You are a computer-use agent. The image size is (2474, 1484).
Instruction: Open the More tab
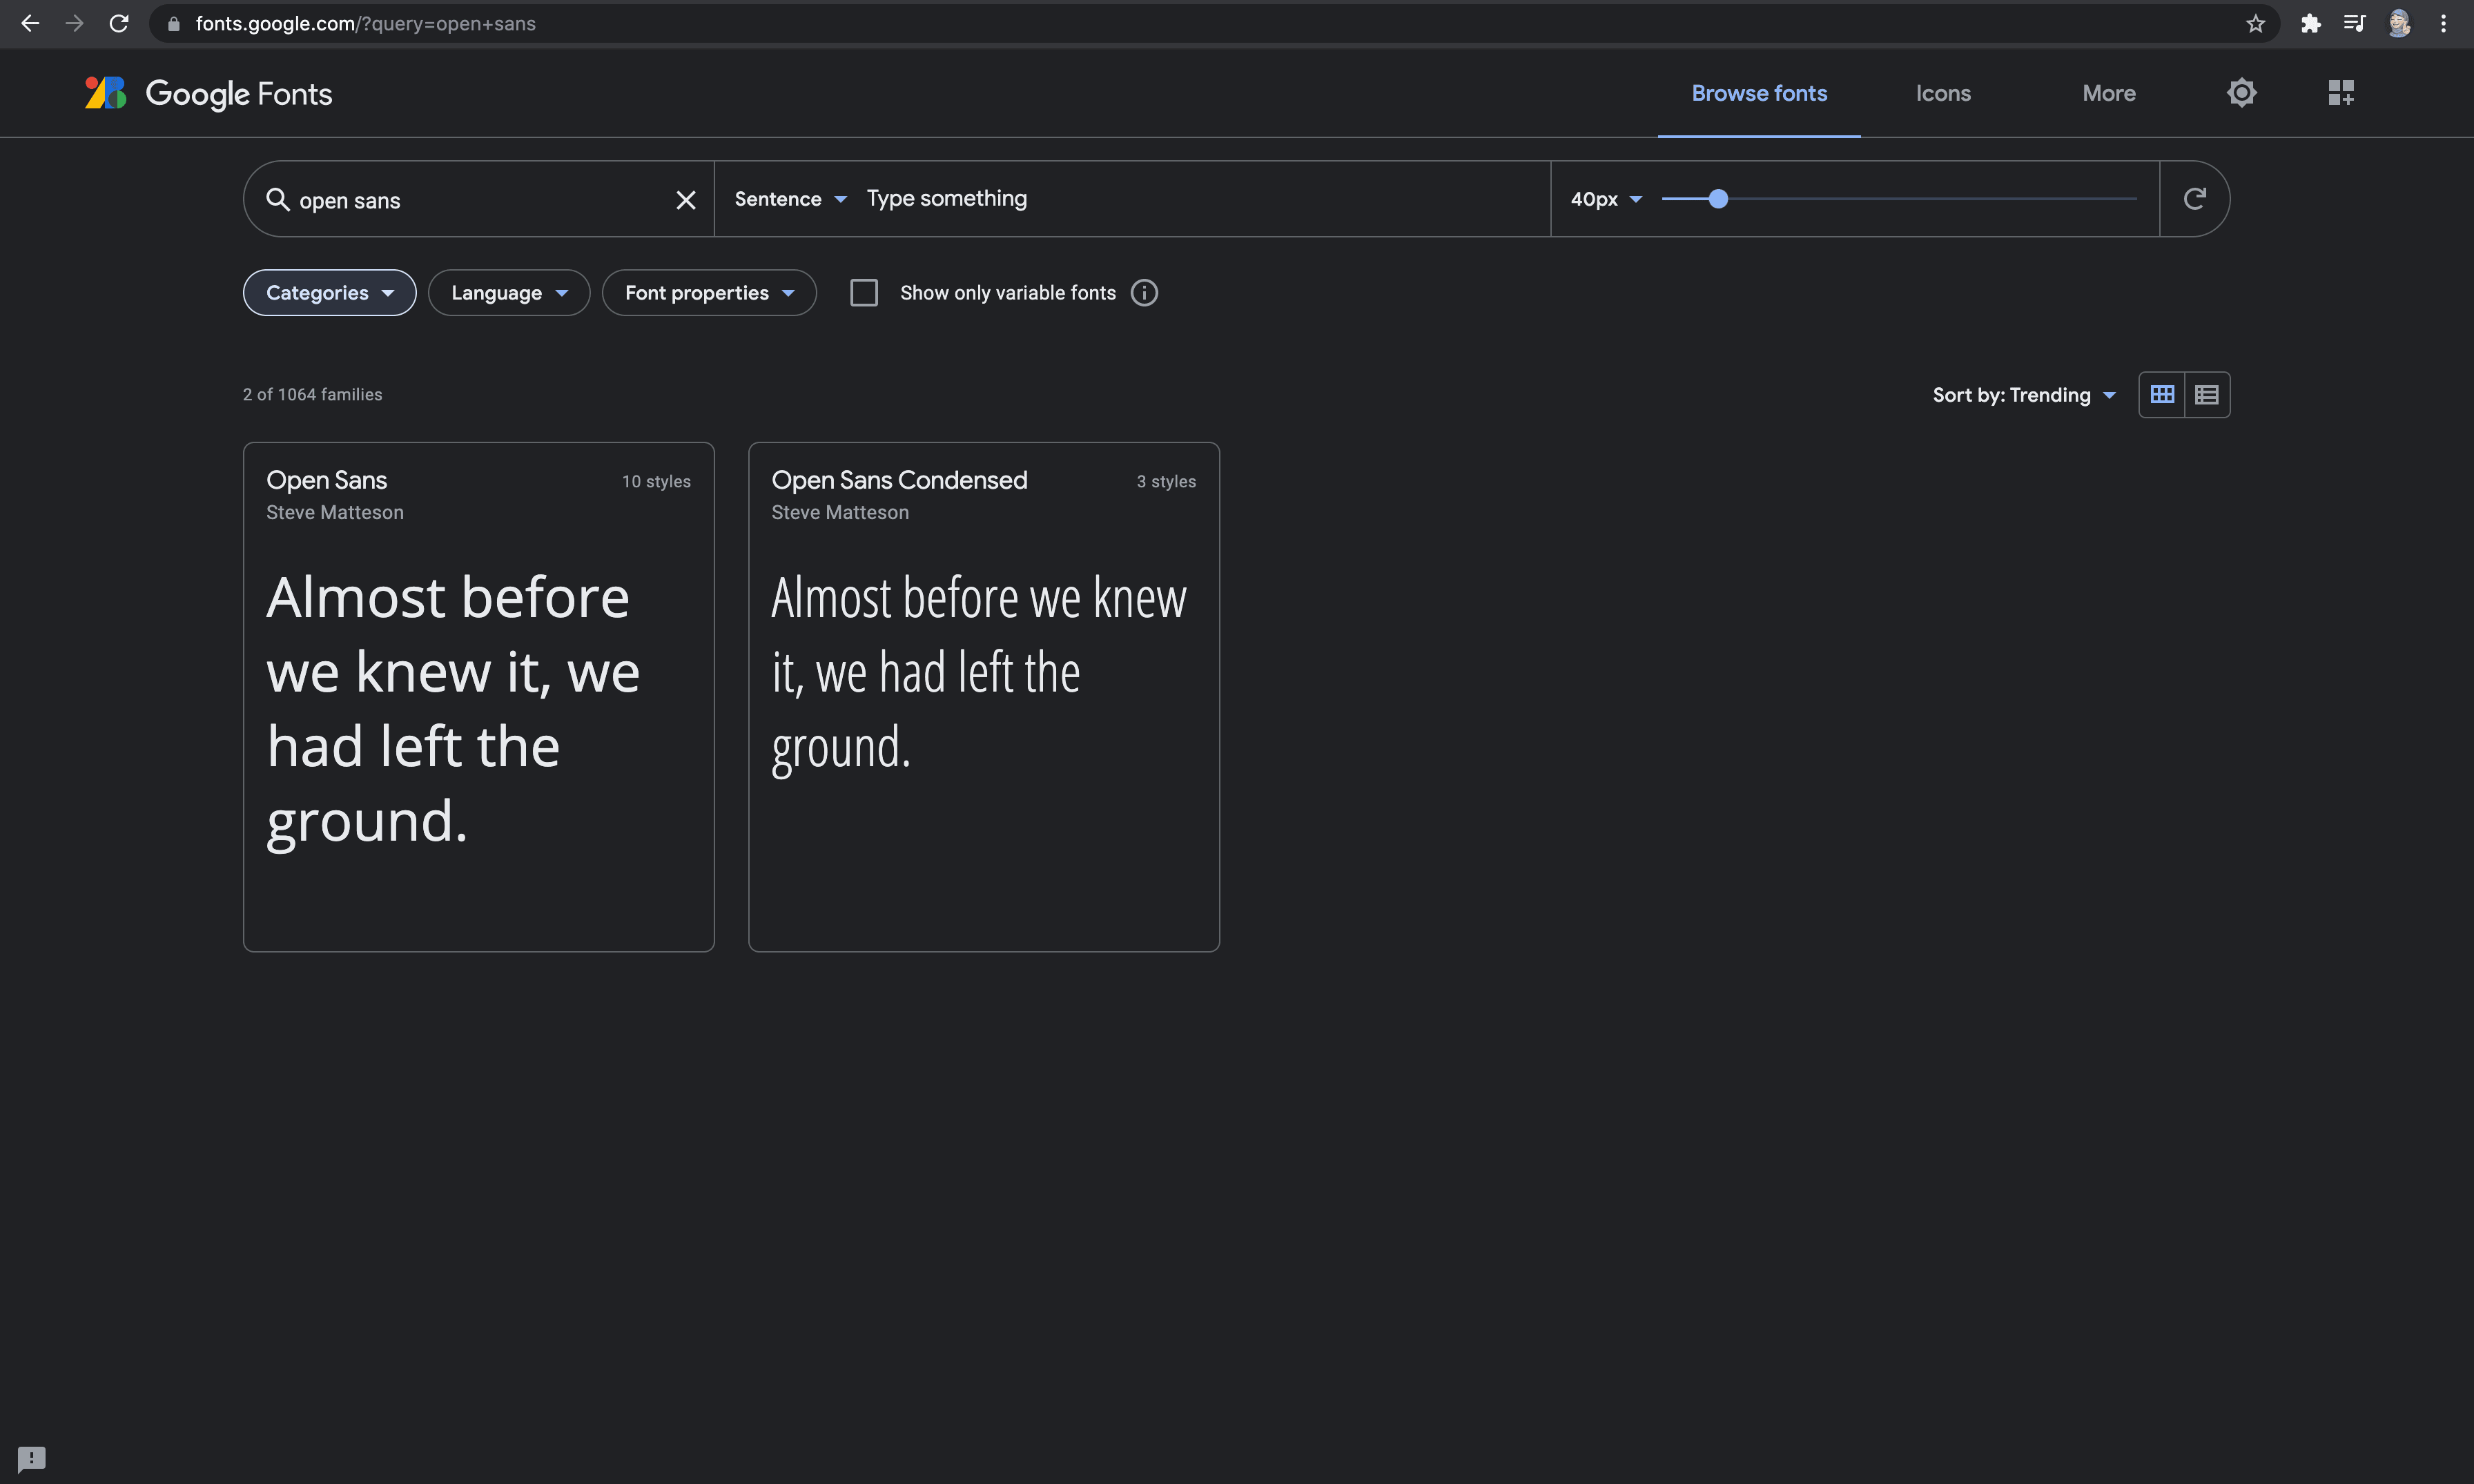pyautogui.click(x=2109, y=93)
